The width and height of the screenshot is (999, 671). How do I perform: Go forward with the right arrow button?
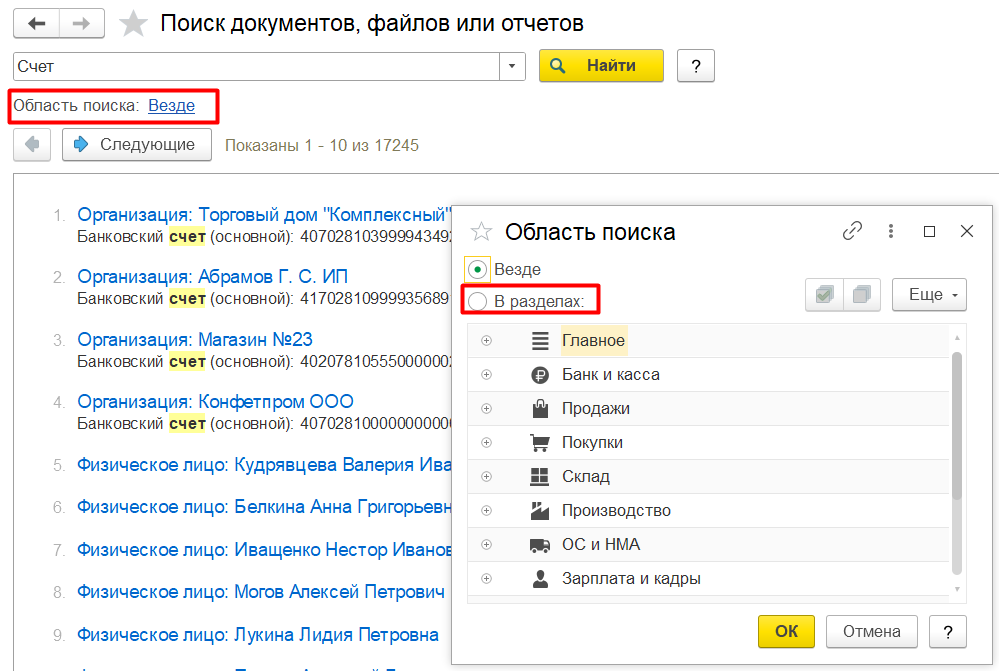coord(83,24)
